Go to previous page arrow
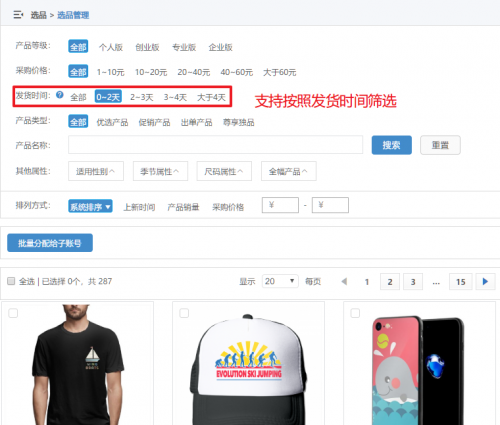 coord(344,282)
